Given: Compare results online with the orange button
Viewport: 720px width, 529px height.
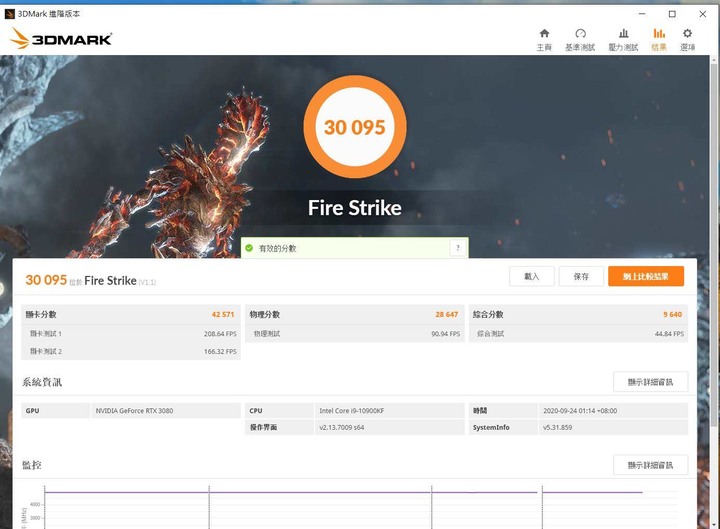Looking at the screenshot, I should [646, 276].
